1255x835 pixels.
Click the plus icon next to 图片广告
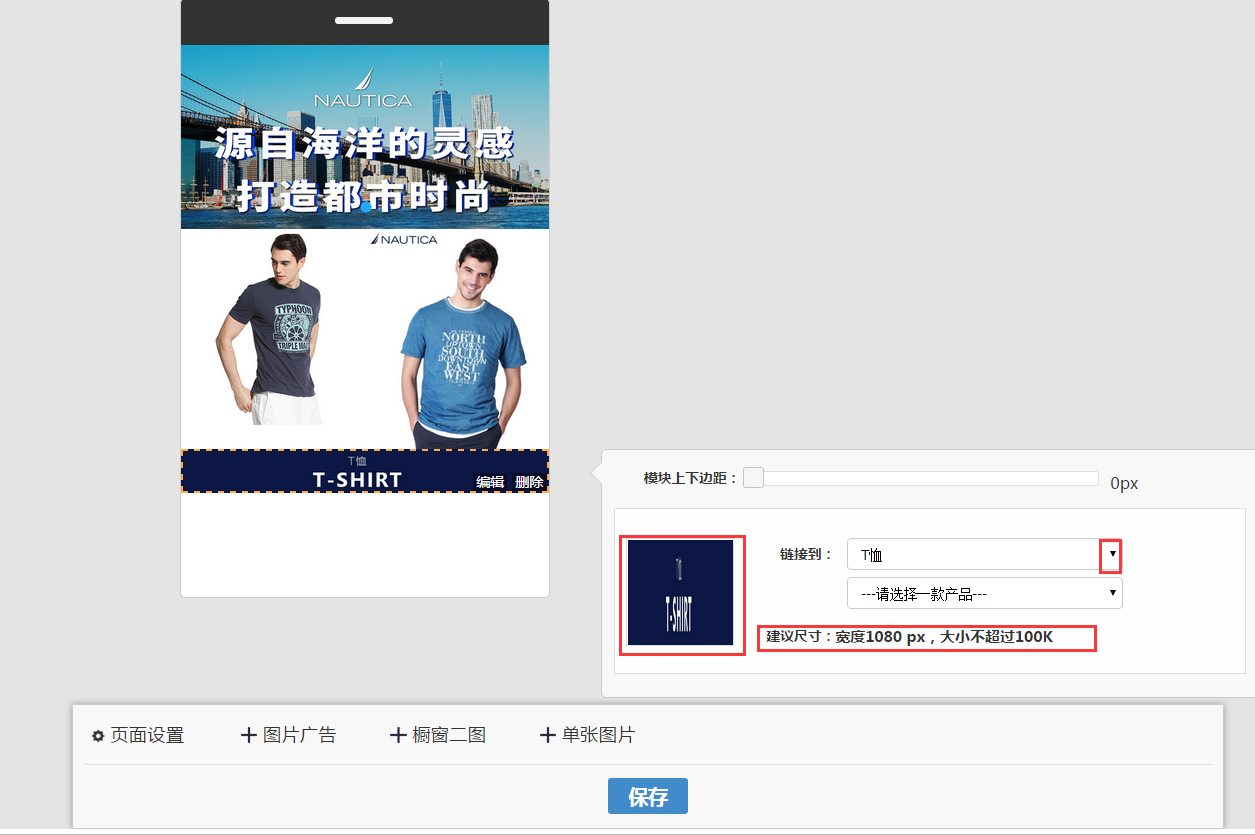click(x=249, y=735)
